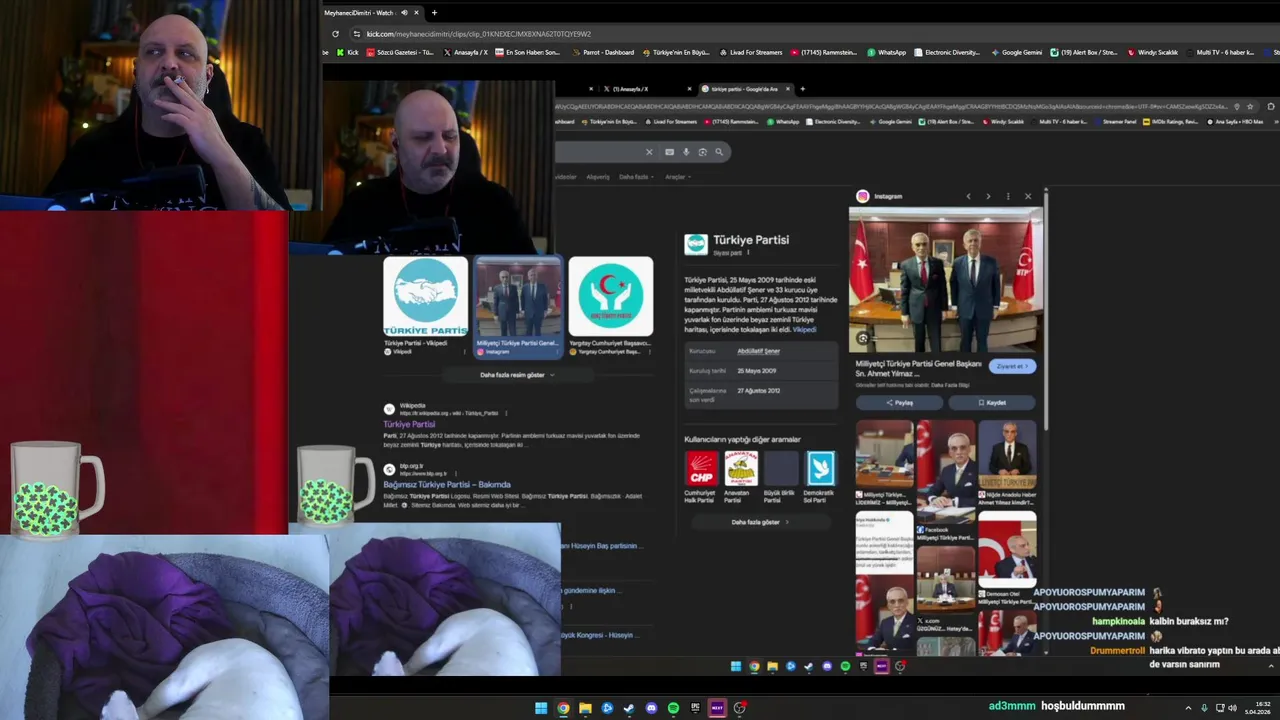This screenshot has height=720, width=1280.
Task: Open the Daha Fazla Bilgi copyright link
Action: [952, 385]
